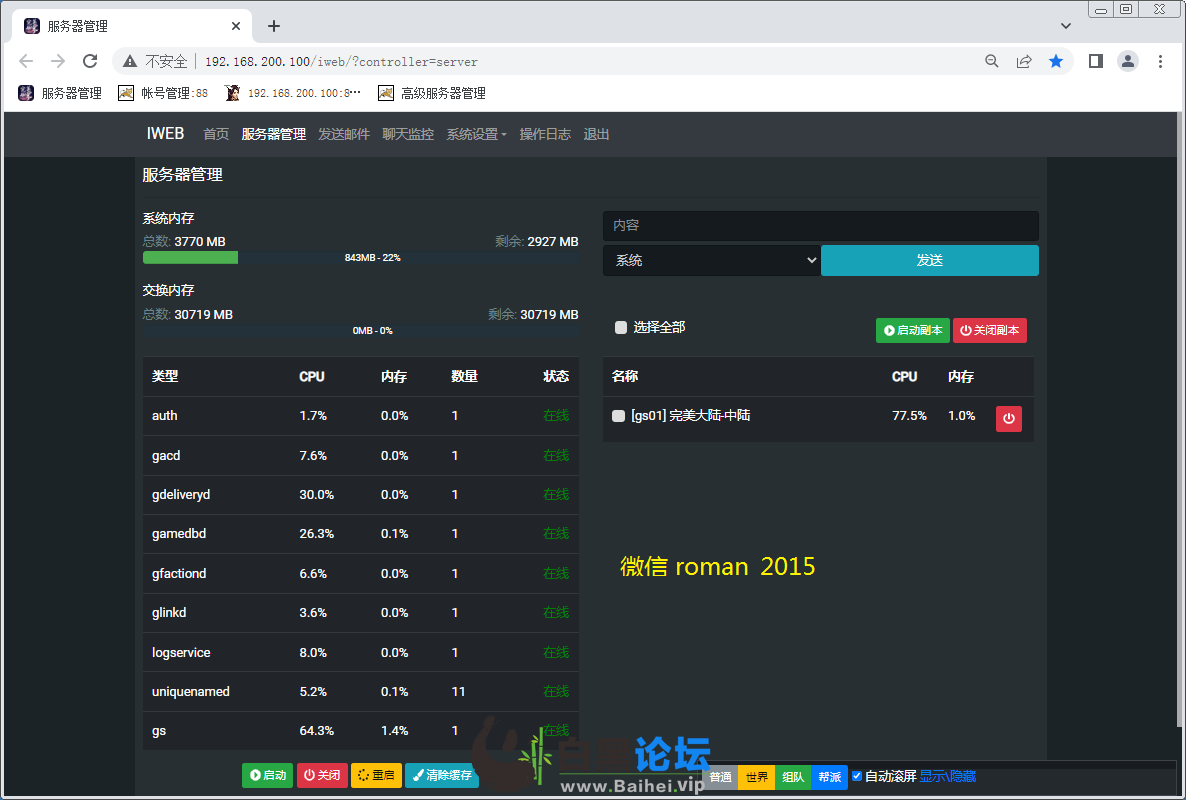Click the green 启动副本 button
The image size is (1186, 800).
click(x=913, y=330)
